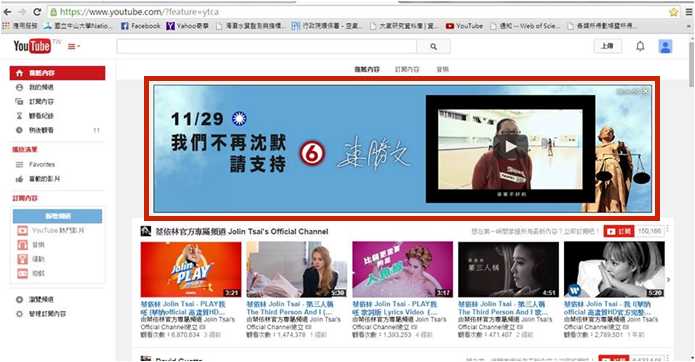Open the guide menu icon beside the logo

tap(74, 46)
